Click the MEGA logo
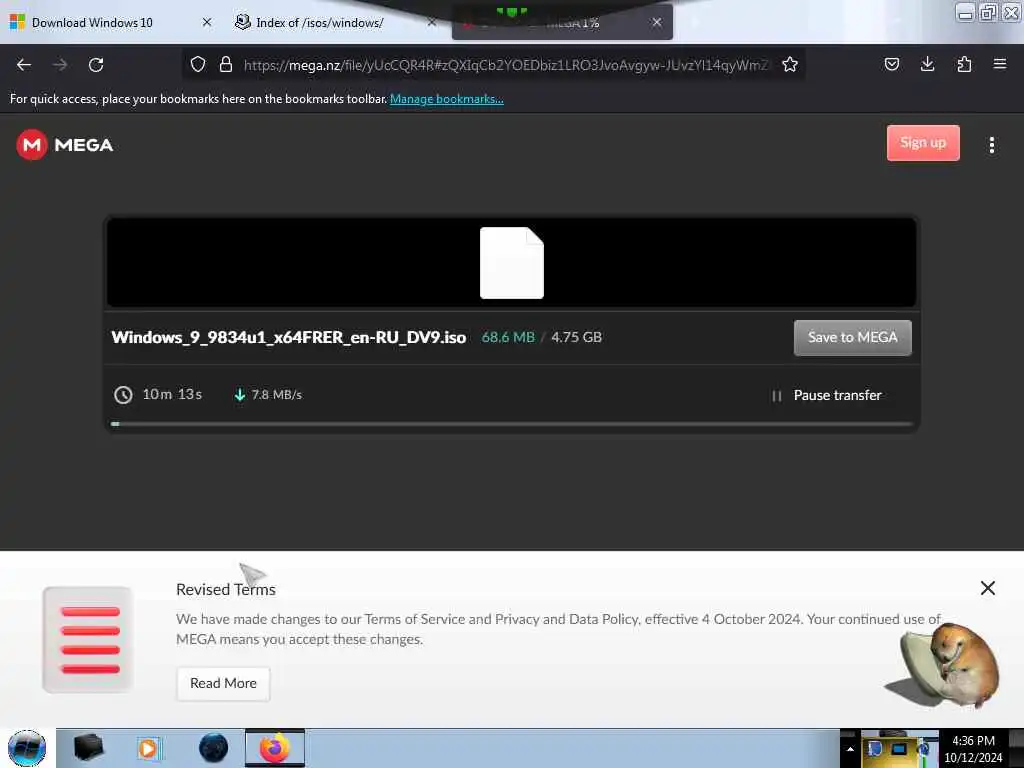The width and height of the screenshot is (1024, 768). (65, 144)
